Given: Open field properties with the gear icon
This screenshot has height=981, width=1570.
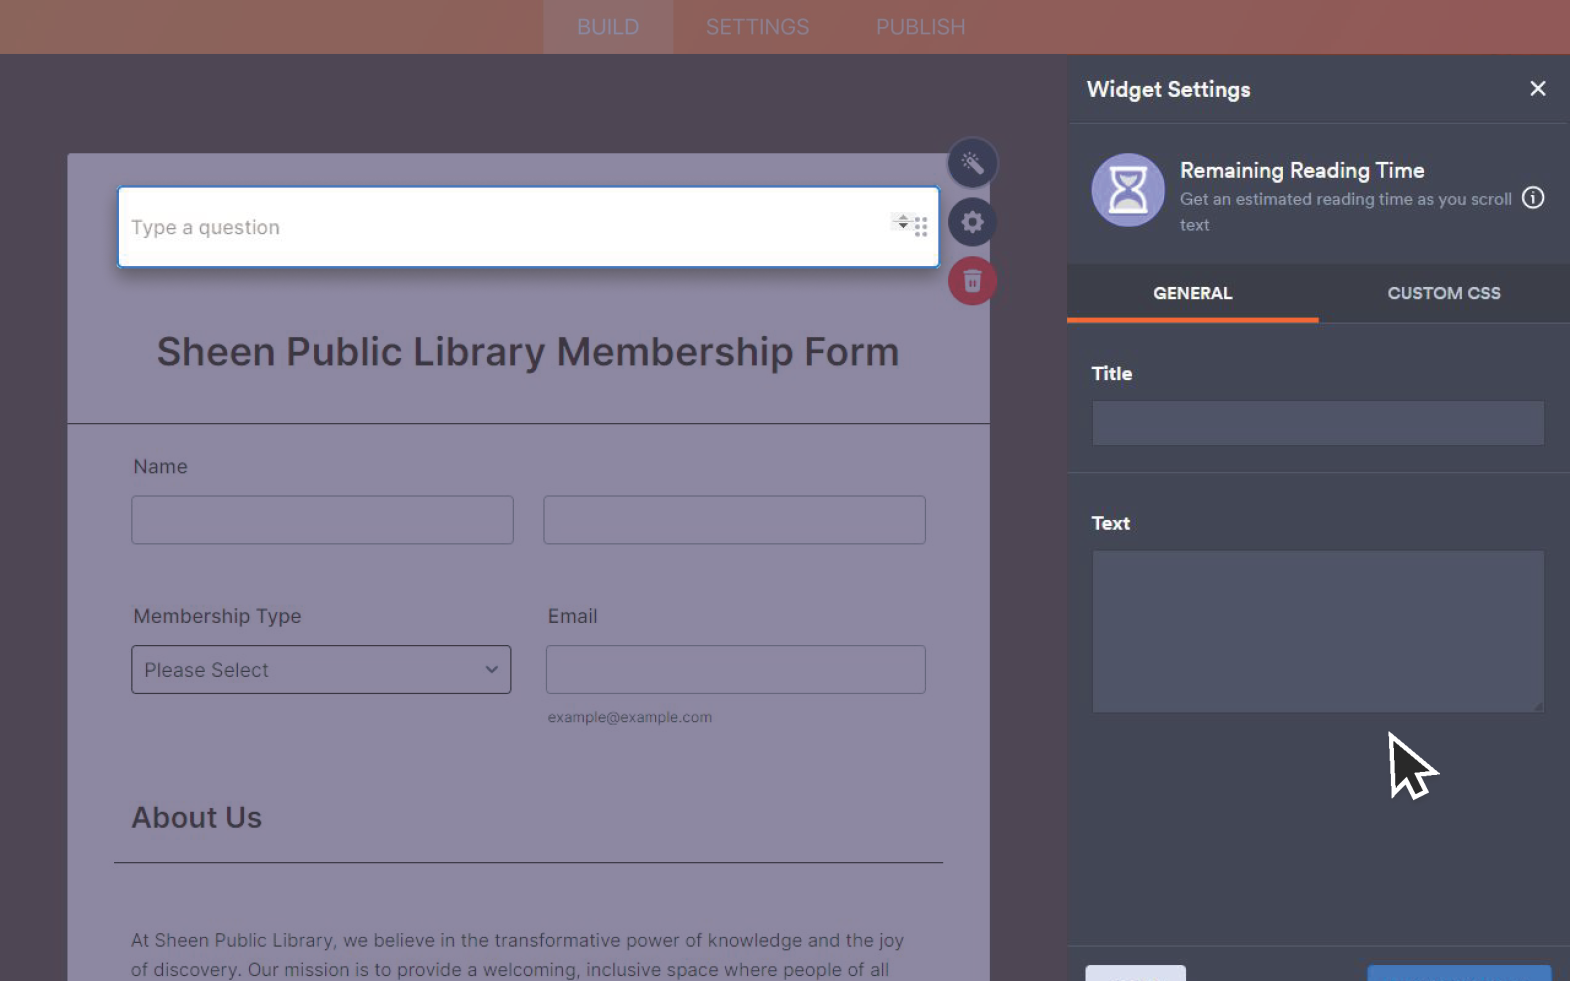Looking at the screenshot, I should click(x=972, y=222).
